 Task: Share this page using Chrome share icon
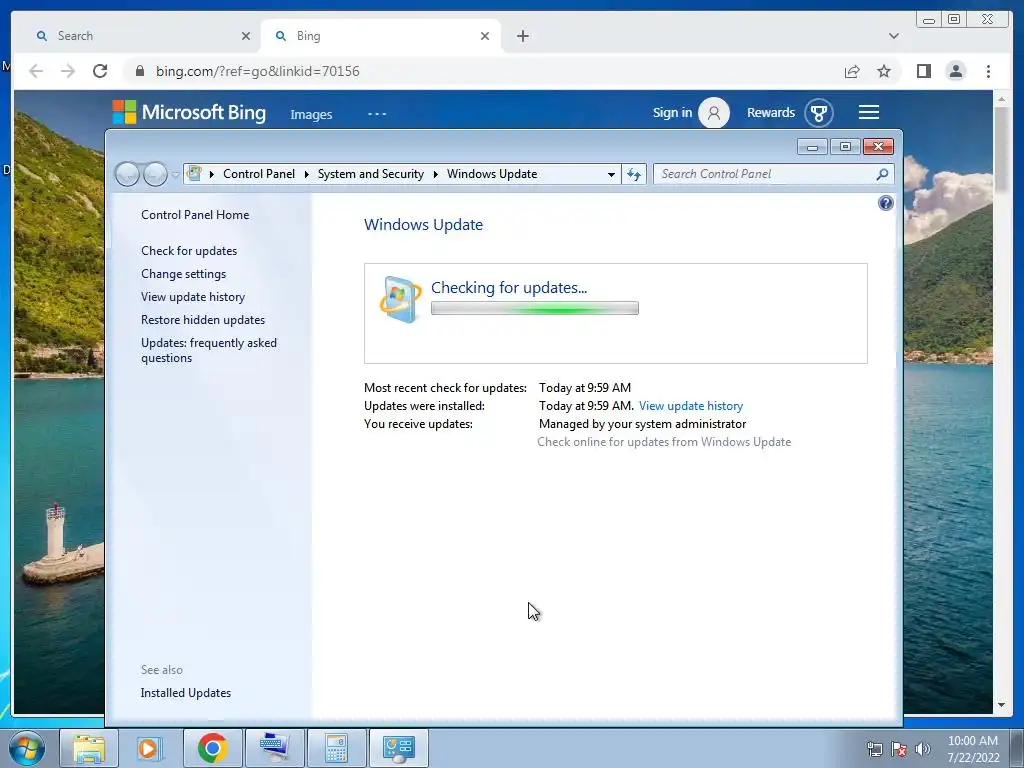pos(852,71)
